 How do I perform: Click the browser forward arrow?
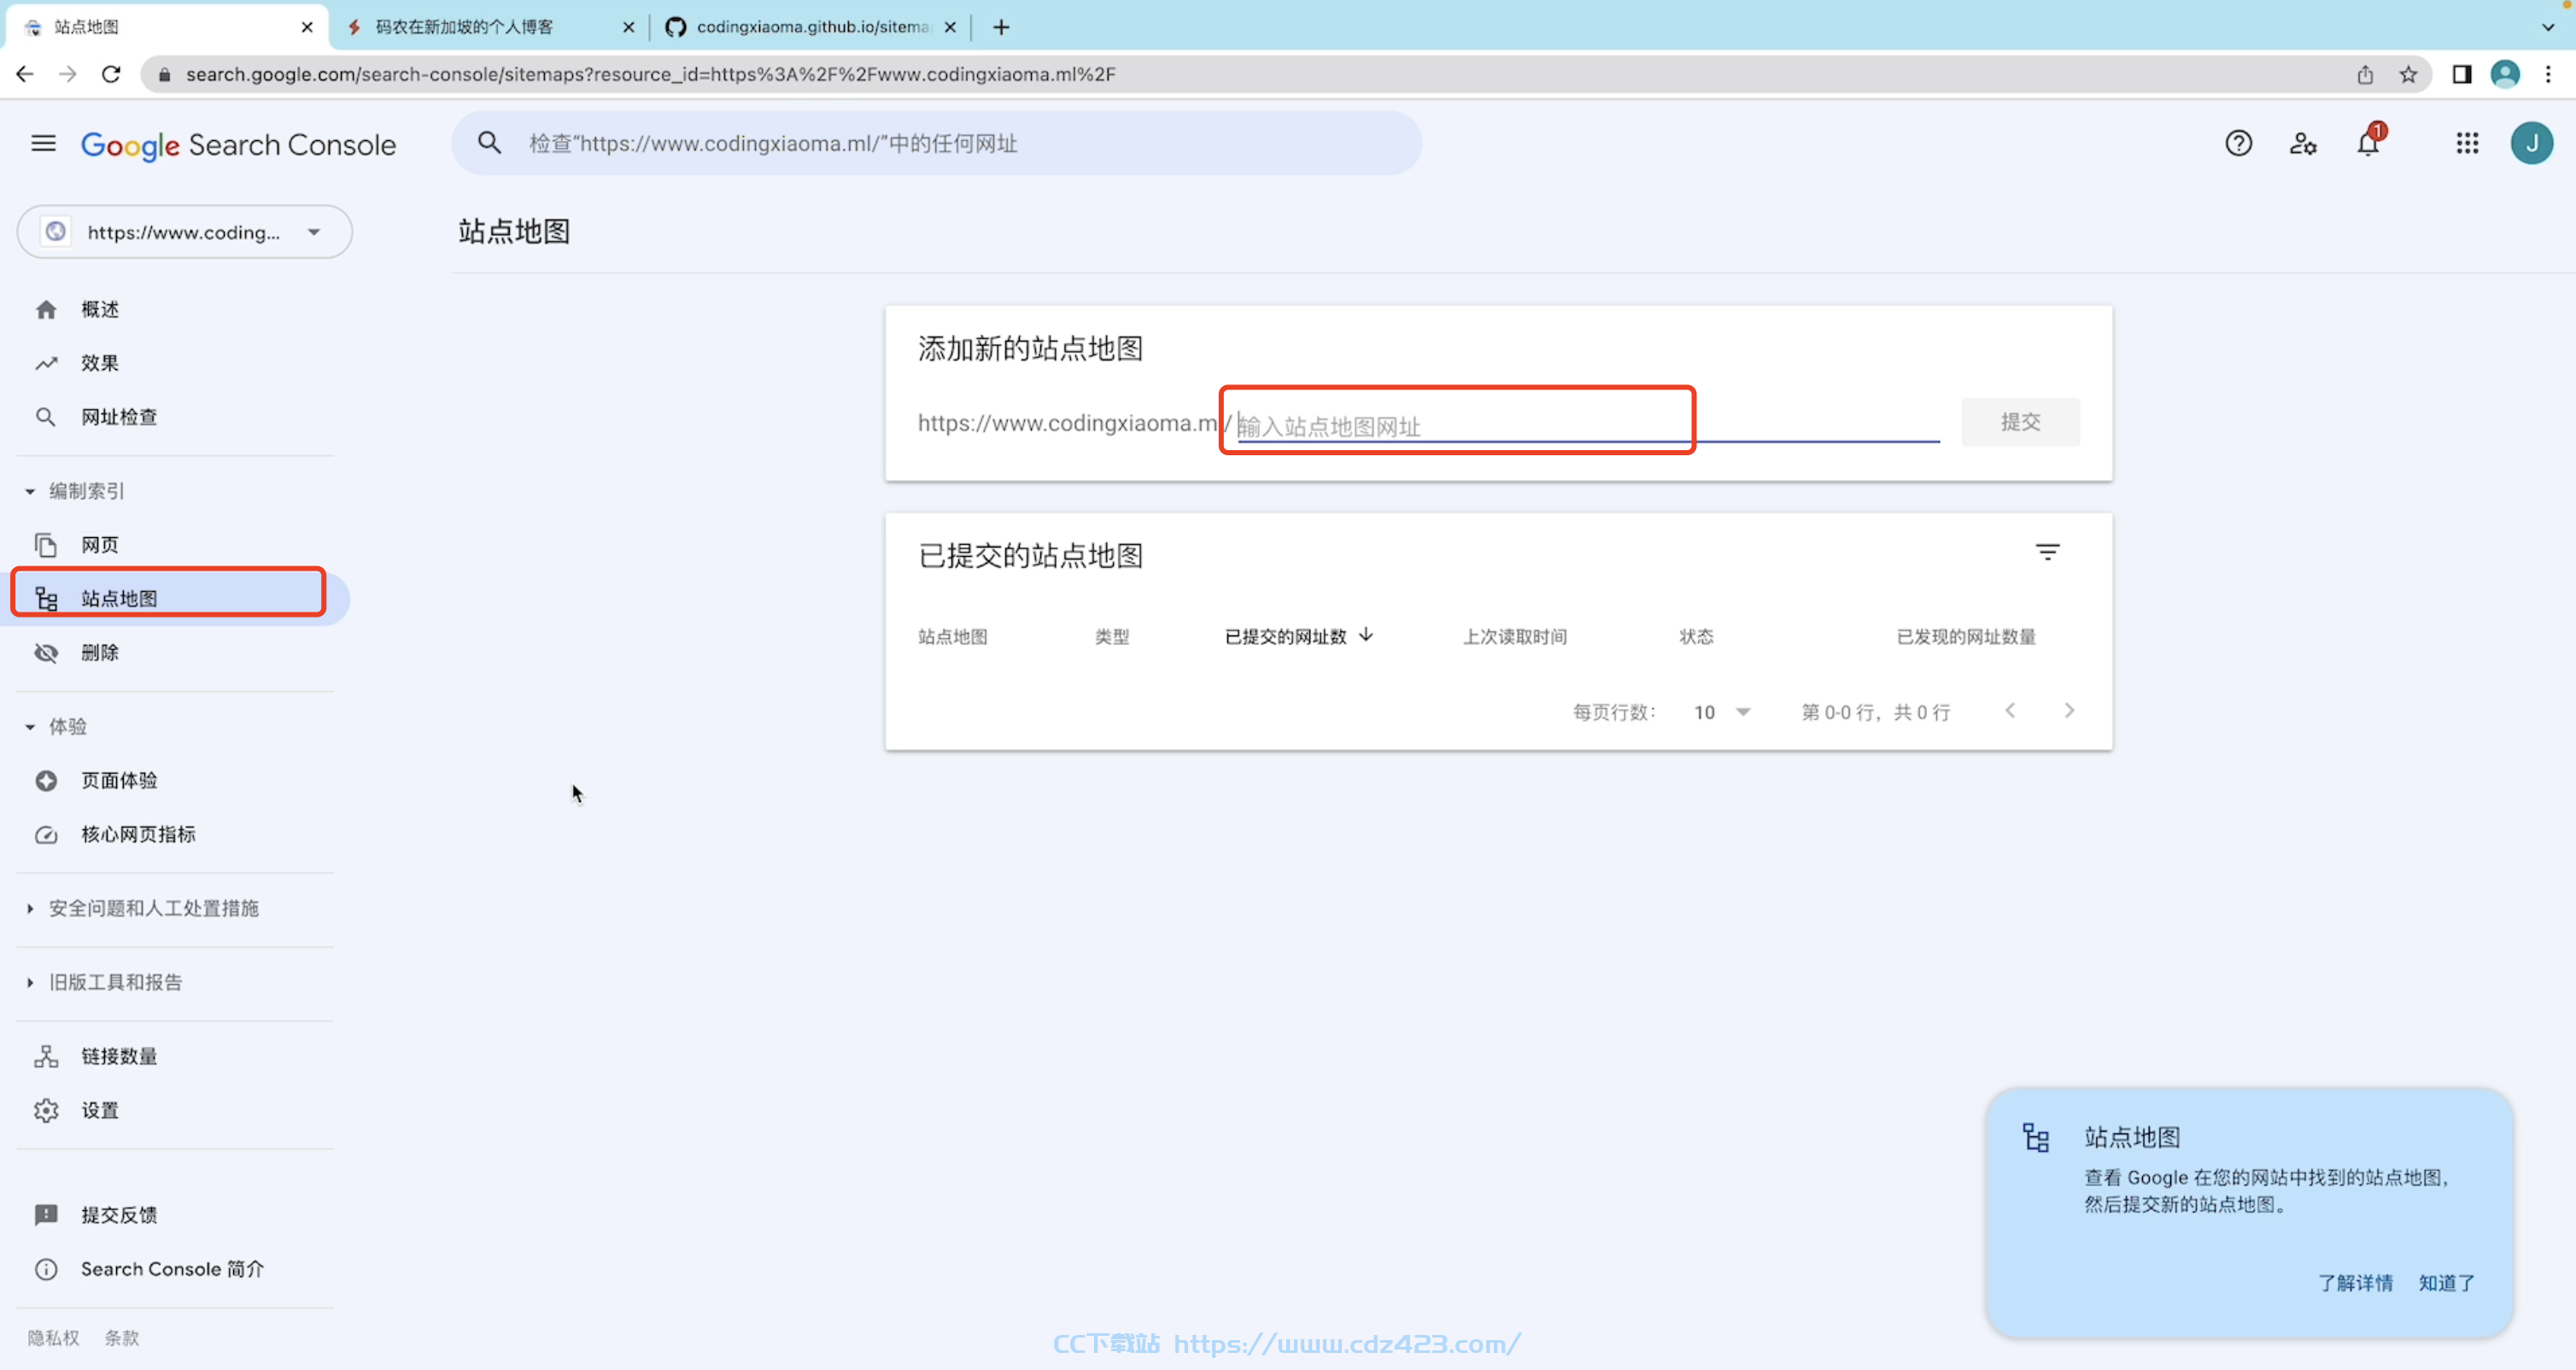pyautogui.click(x=68, y=74)
